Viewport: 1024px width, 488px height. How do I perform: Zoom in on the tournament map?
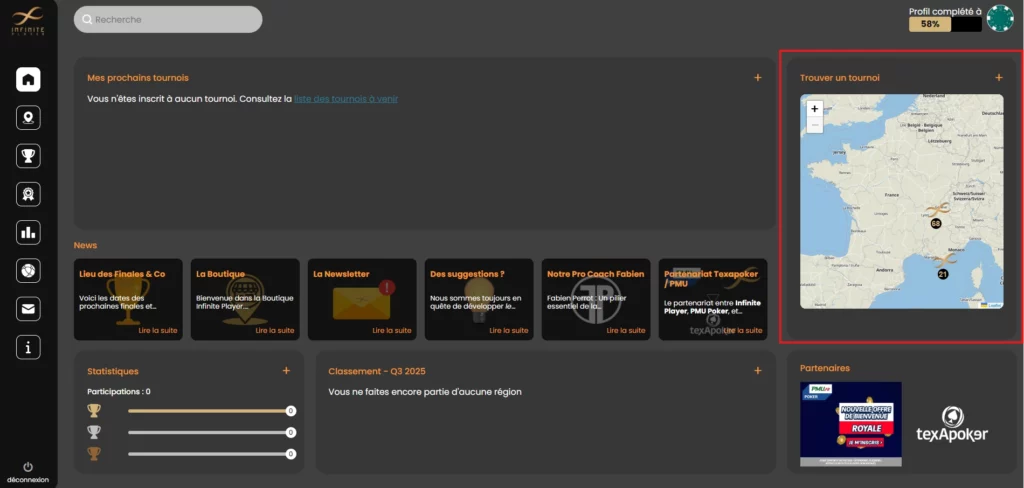(814, 108)
